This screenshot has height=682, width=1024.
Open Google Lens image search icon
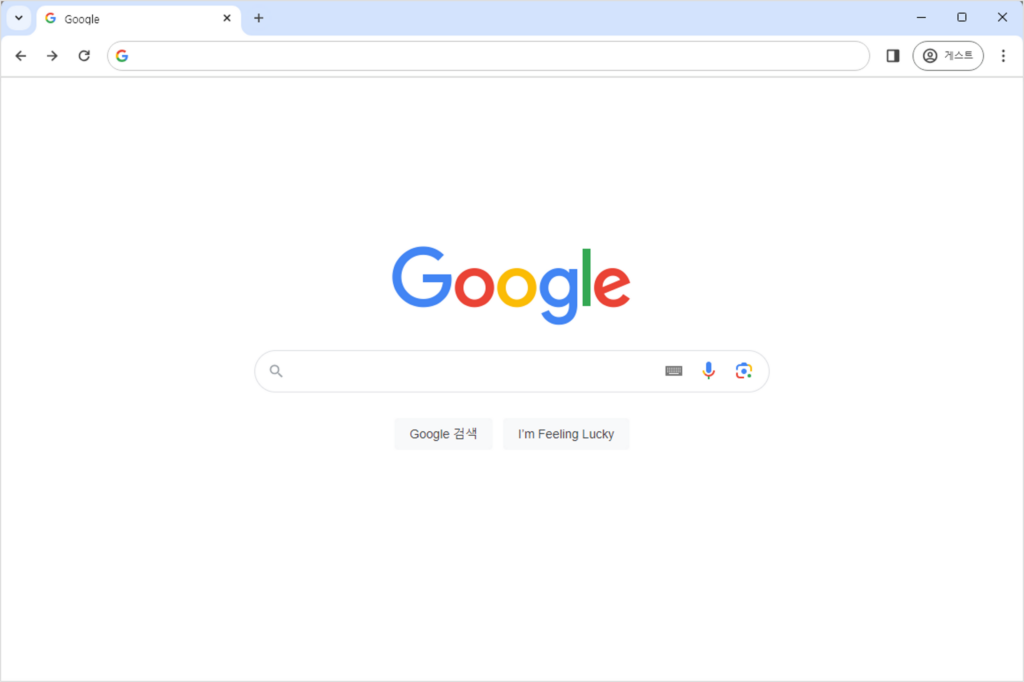point(743,371)
